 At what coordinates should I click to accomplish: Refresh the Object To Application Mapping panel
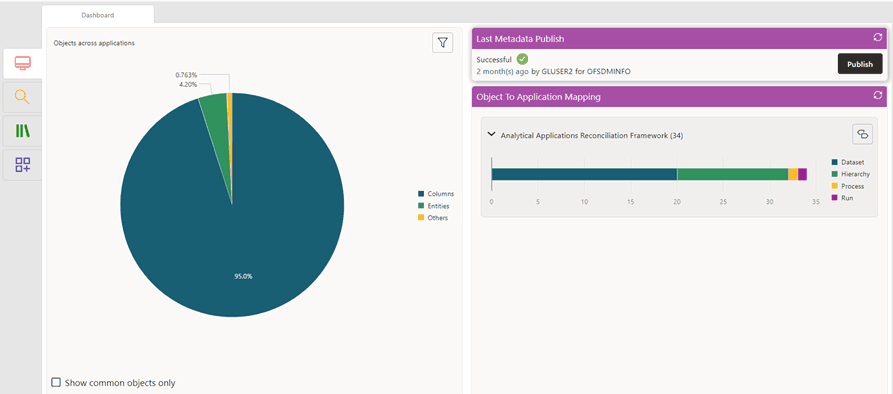coord(878,96)
